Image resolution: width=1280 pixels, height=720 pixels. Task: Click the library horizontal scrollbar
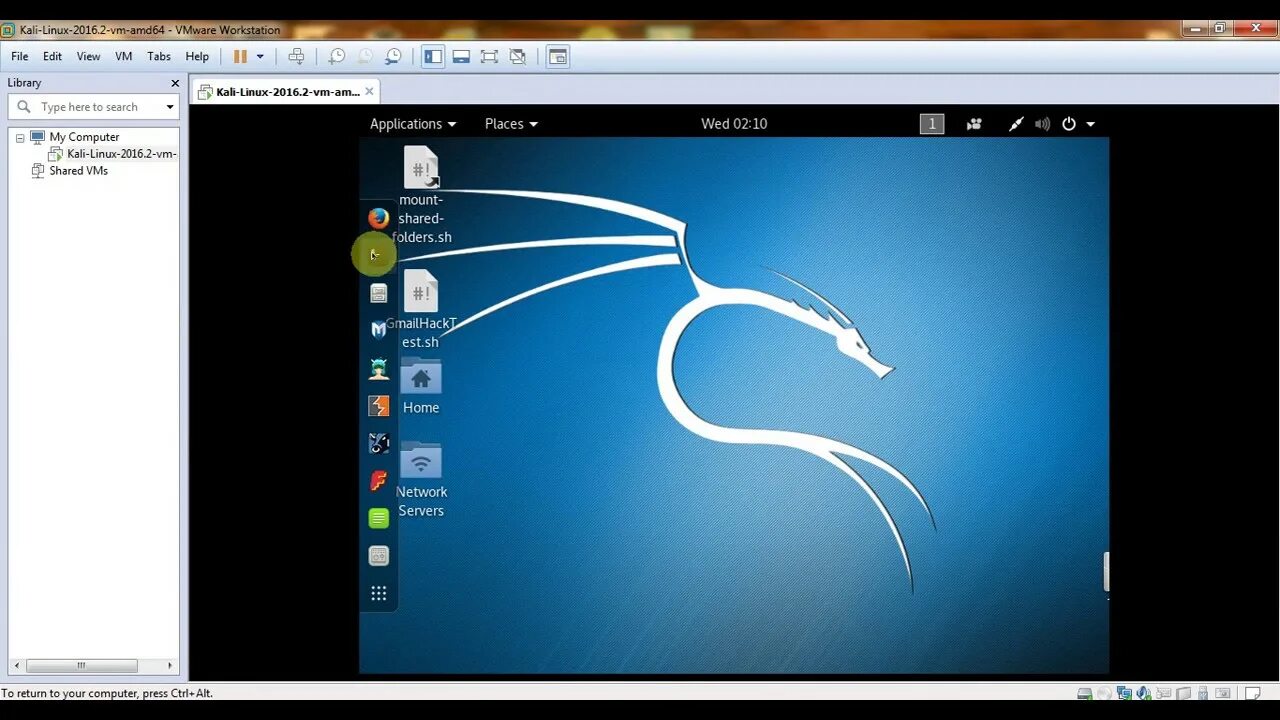pos(82,665)
